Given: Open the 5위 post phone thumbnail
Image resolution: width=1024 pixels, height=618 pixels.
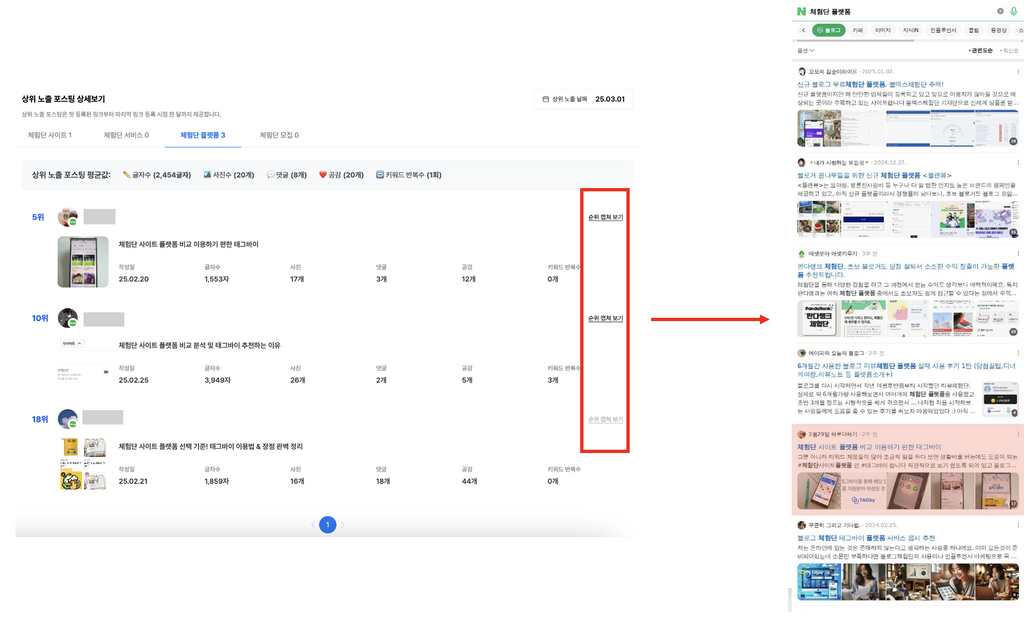Looking at the screenshot, I should [83, 262].
